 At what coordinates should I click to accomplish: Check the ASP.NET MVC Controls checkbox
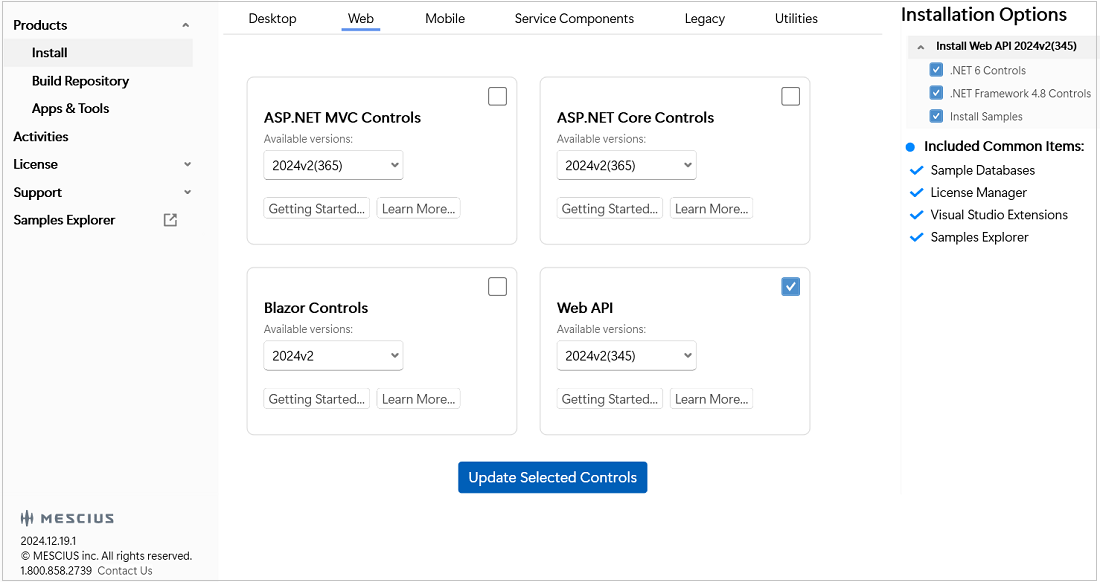pyautogui.click(x=497, y=96)
